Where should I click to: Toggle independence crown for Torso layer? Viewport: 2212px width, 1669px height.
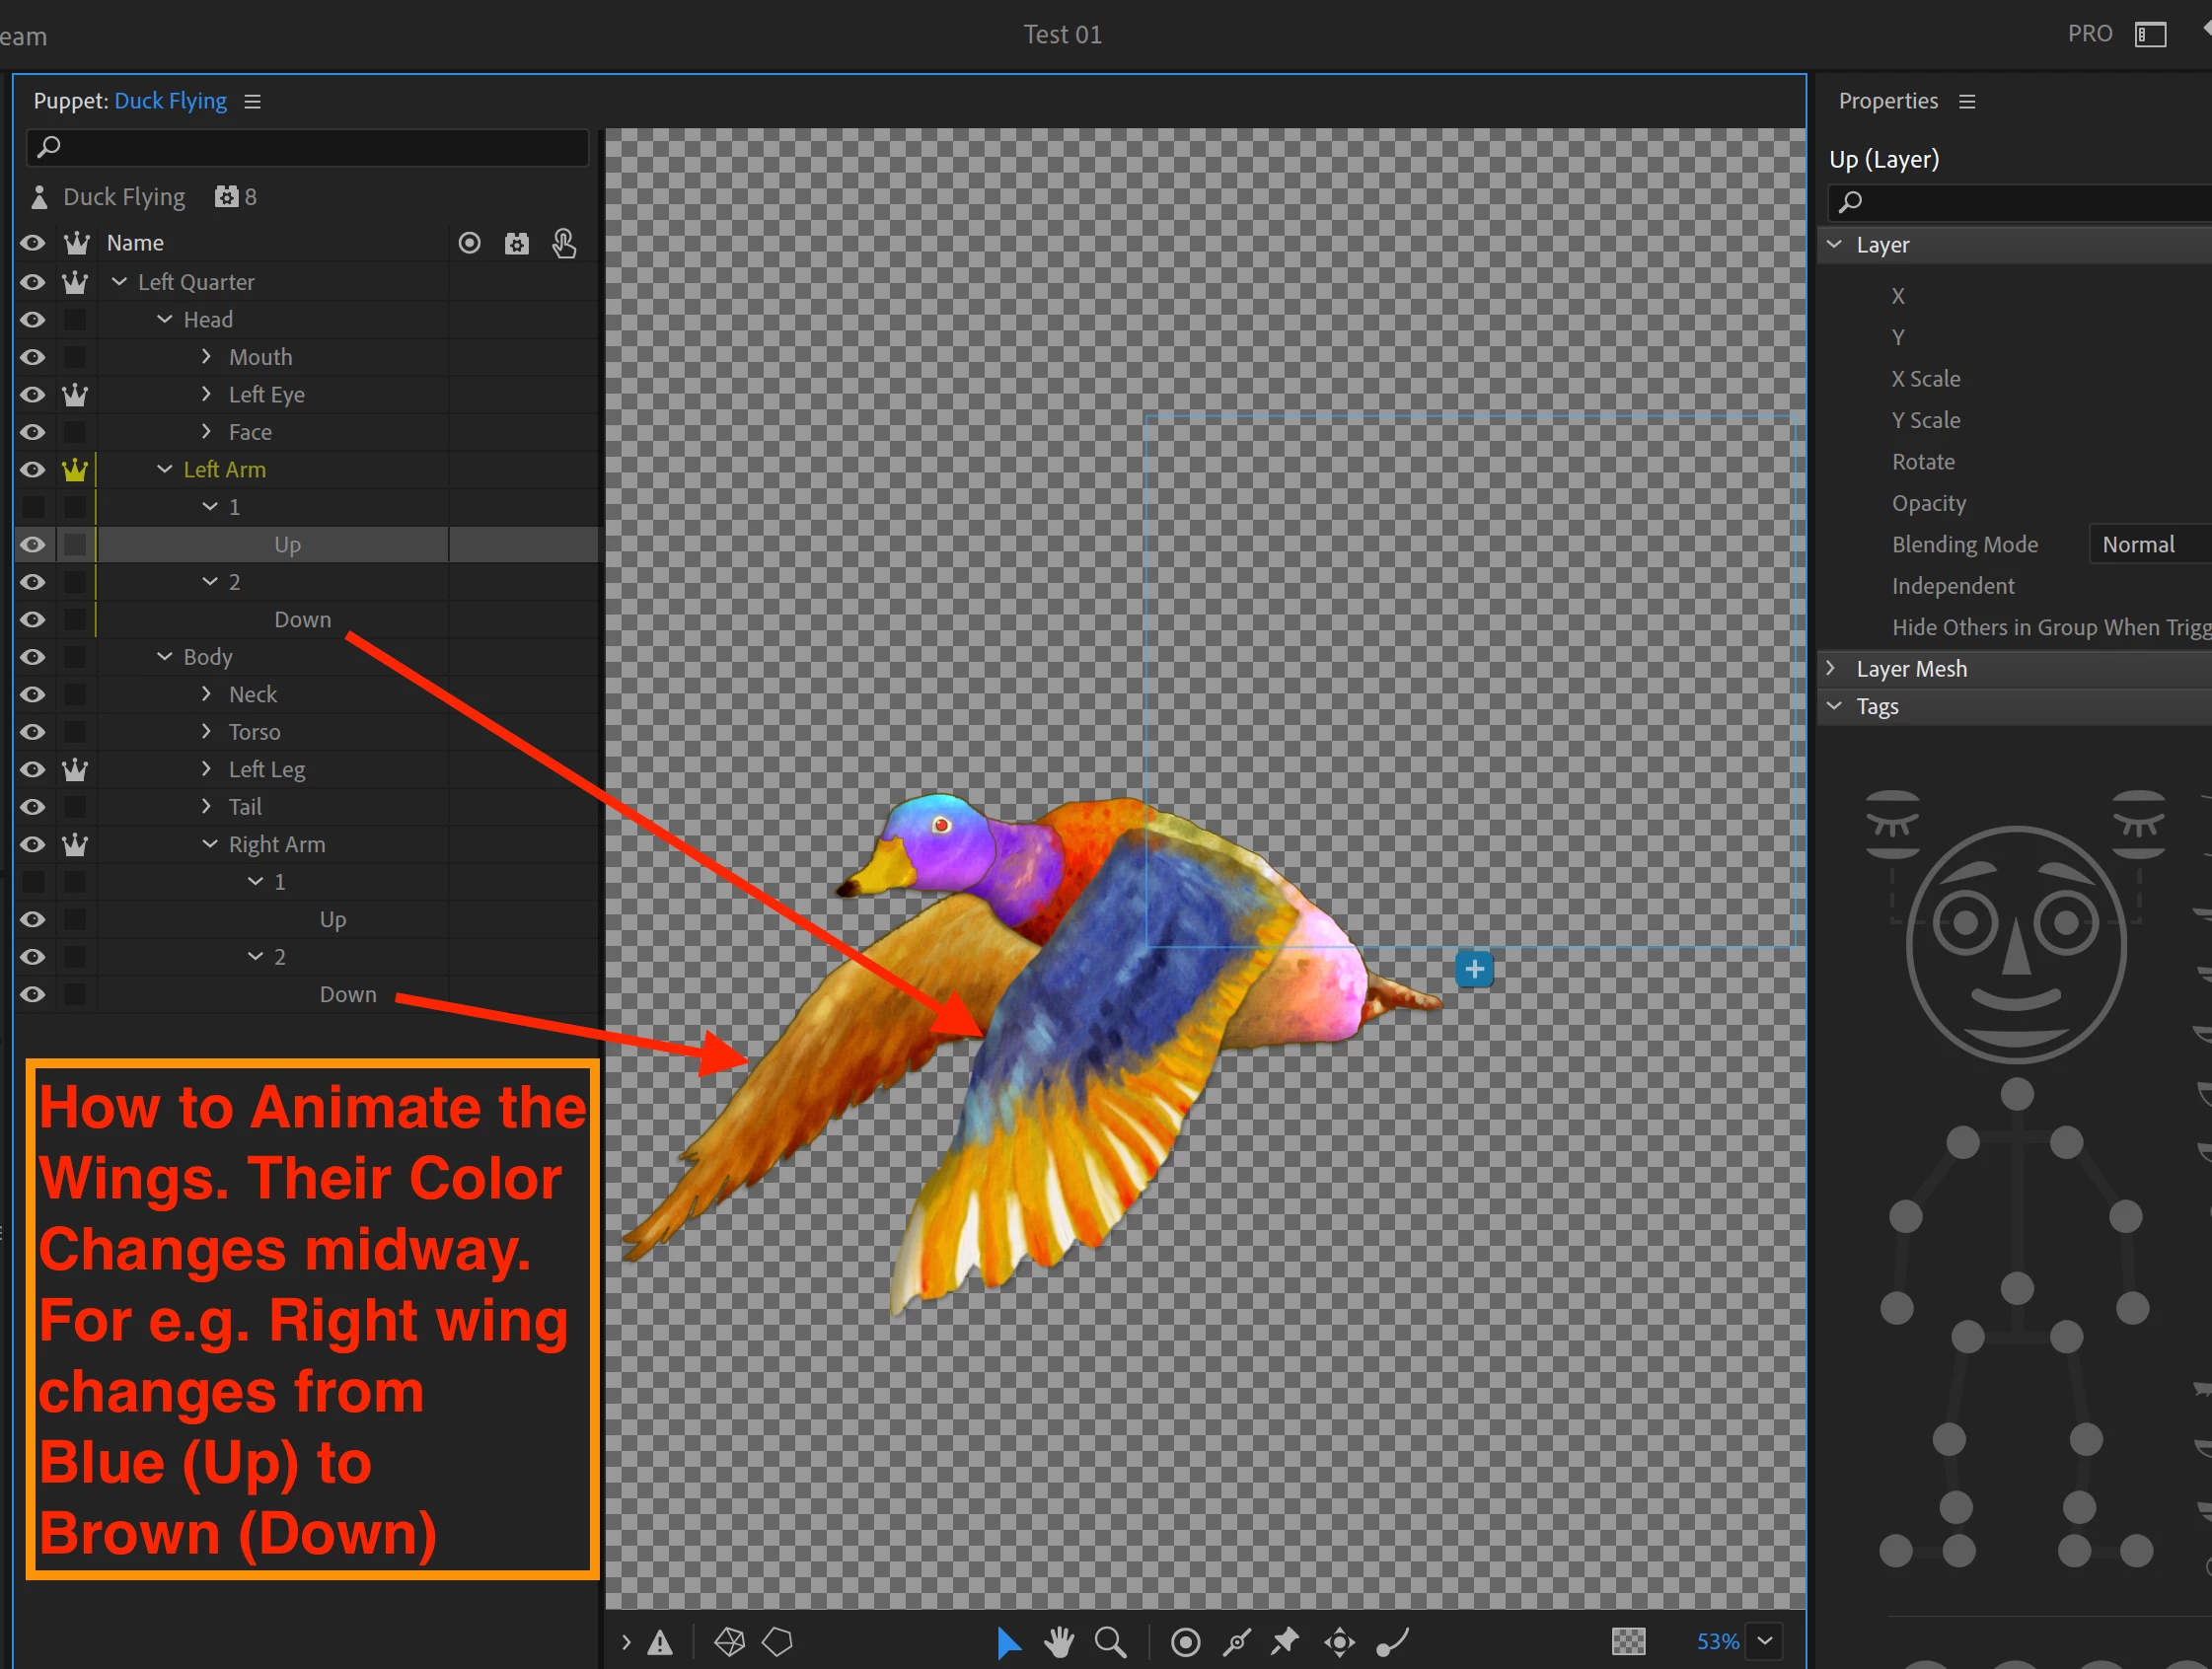click(75, 732)
